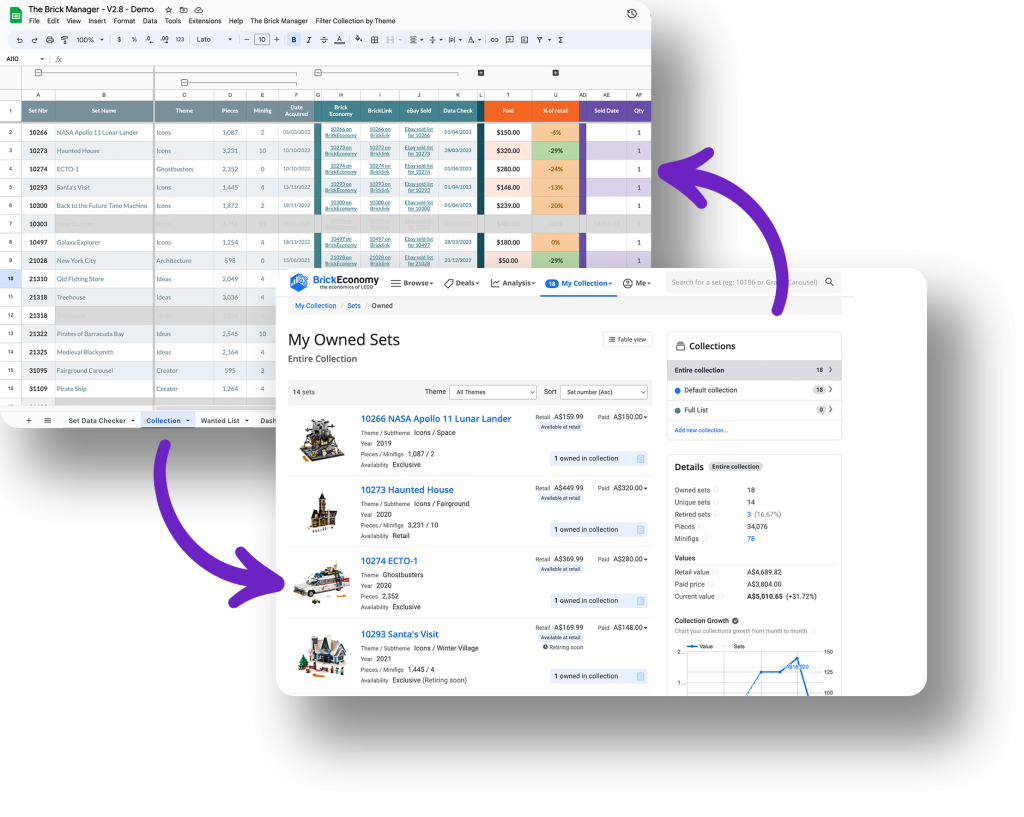Image resolution: width=1024 pixels, height=817 pixels.
Task: Click the Table view button
Action: (628, 340)
